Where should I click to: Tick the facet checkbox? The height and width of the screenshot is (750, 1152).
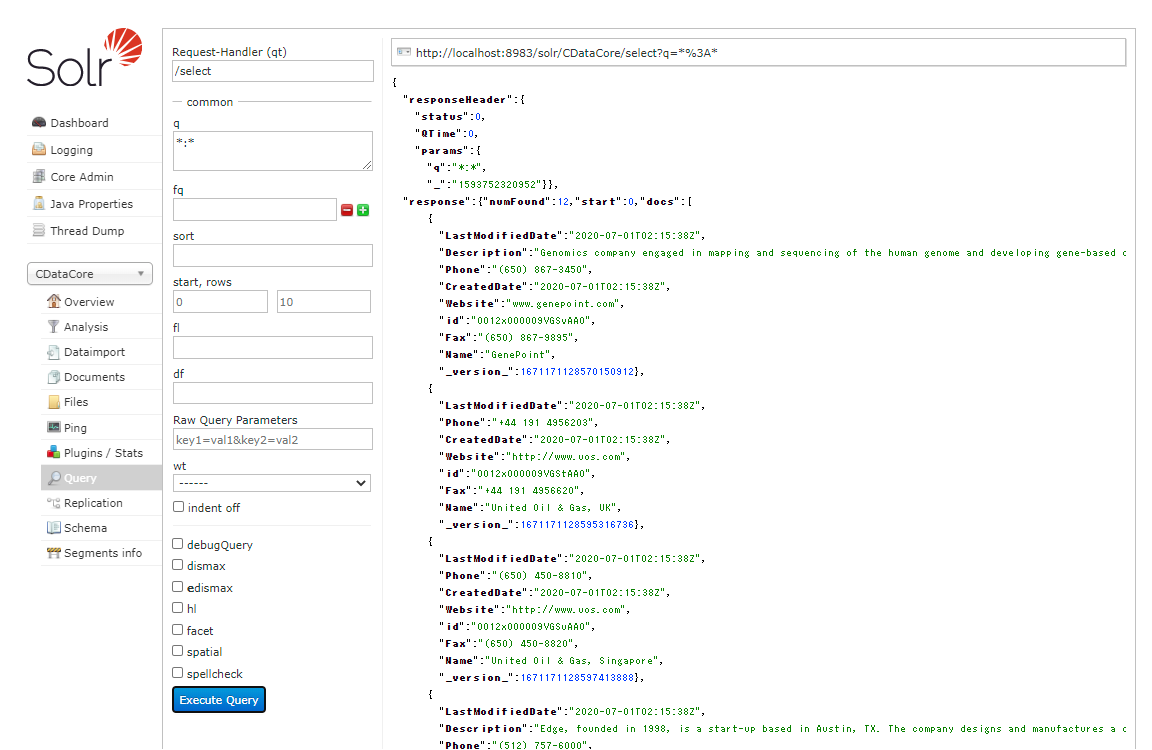pyautogui.click(x=178, y=630)
